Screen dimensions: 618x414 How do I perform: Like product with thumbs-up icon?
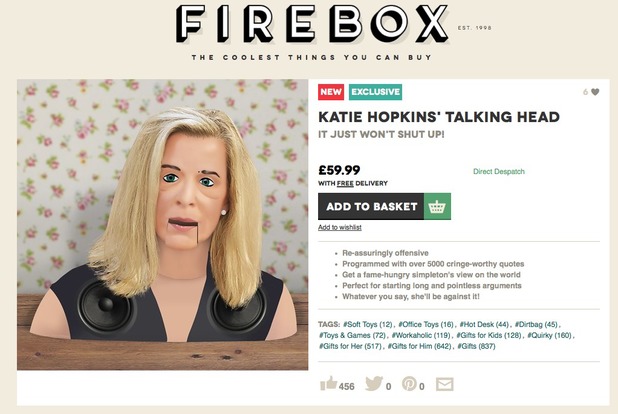point(329,383)
